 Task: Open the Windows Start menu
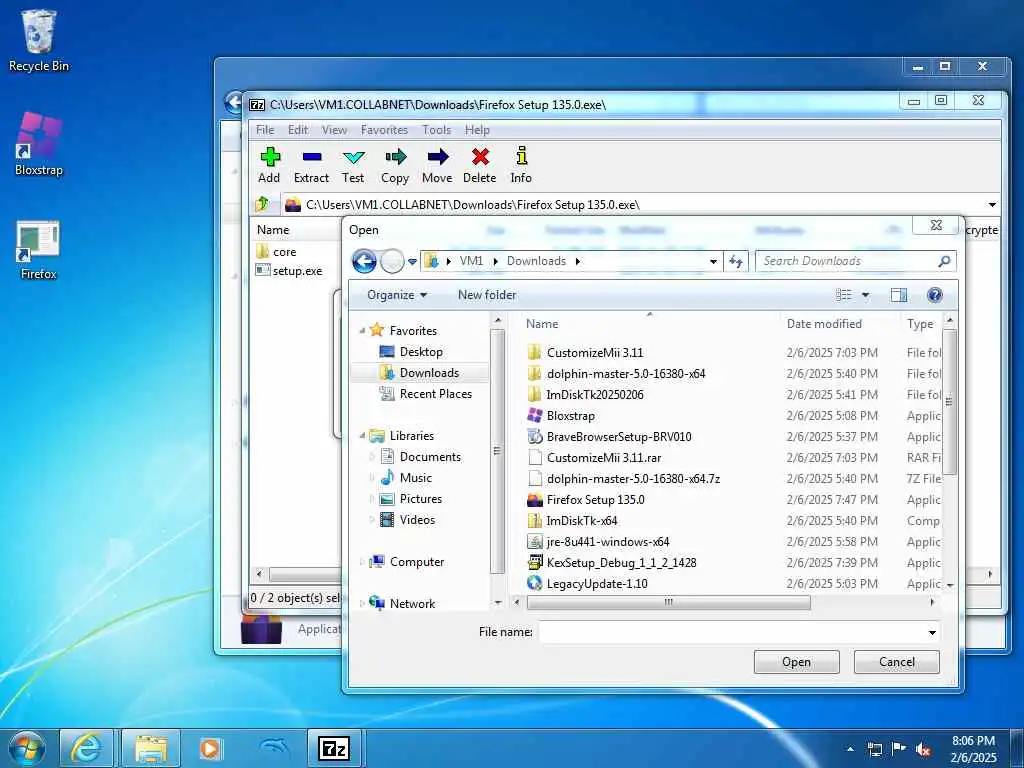[27, 748]
